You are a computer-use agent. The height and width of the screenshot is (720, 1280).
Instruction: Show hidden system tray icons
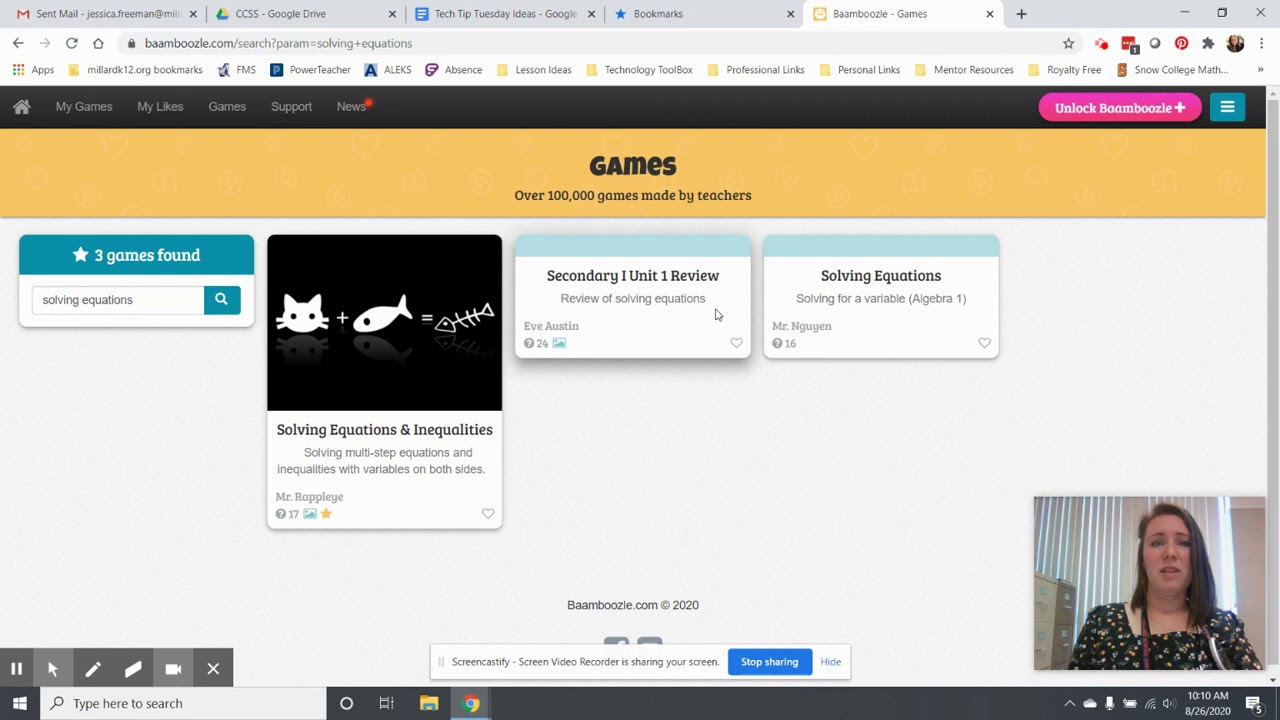(x=1069, y=703)
